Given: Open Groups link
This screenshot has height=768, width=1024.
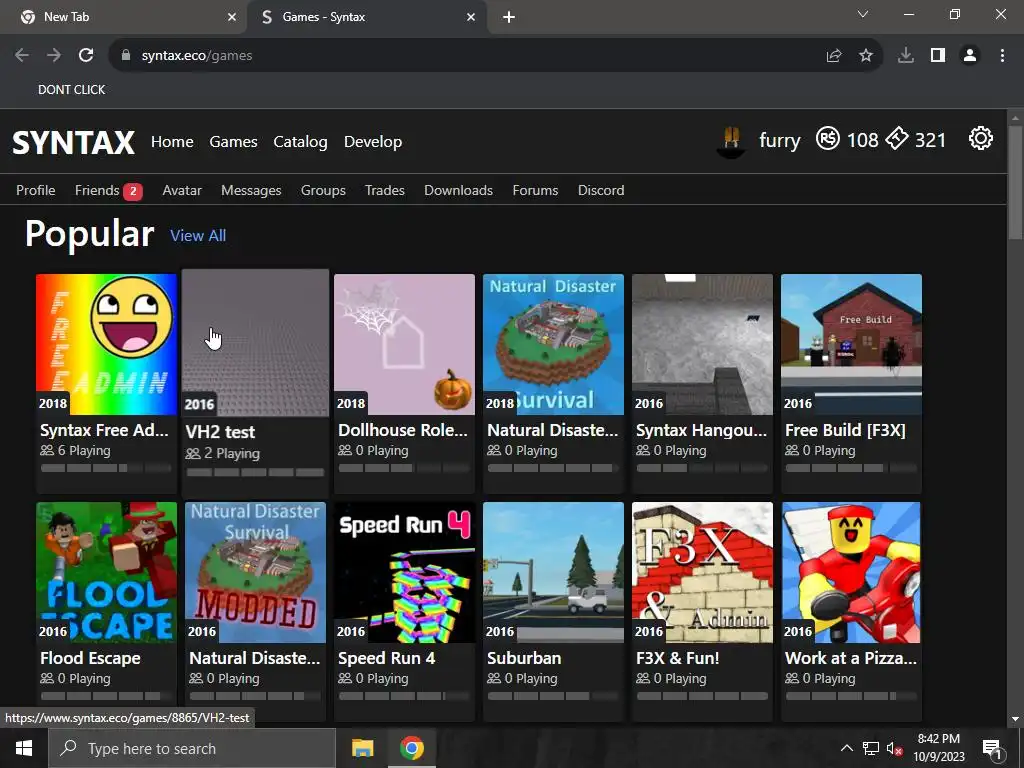Looking at the screenshot, I should (323, 190).
